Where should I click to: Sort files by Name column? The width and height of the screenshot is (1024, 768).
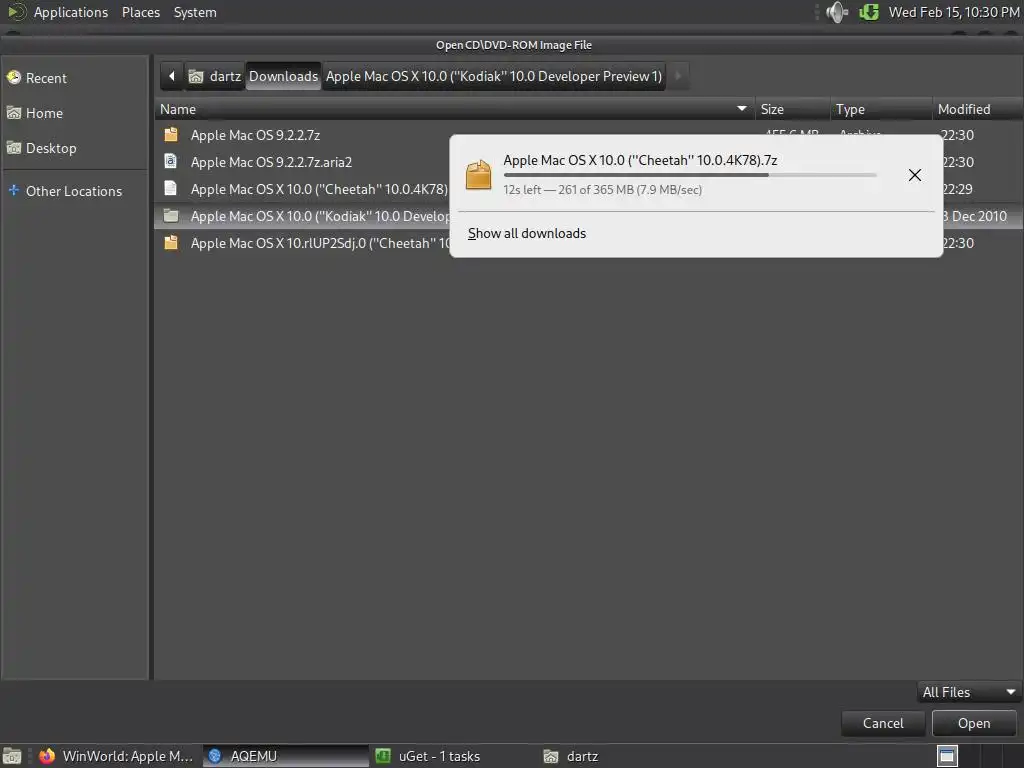[455, 109]
